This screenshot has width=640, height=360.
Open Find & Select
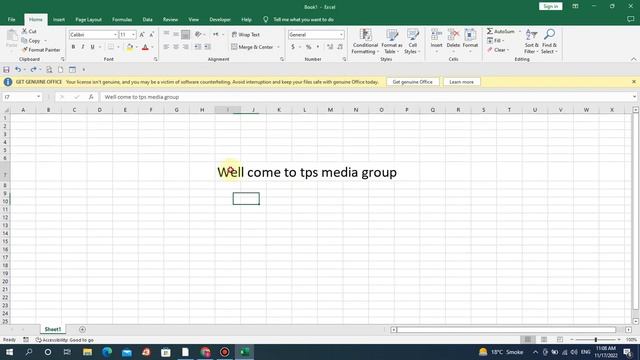point(549,41)
